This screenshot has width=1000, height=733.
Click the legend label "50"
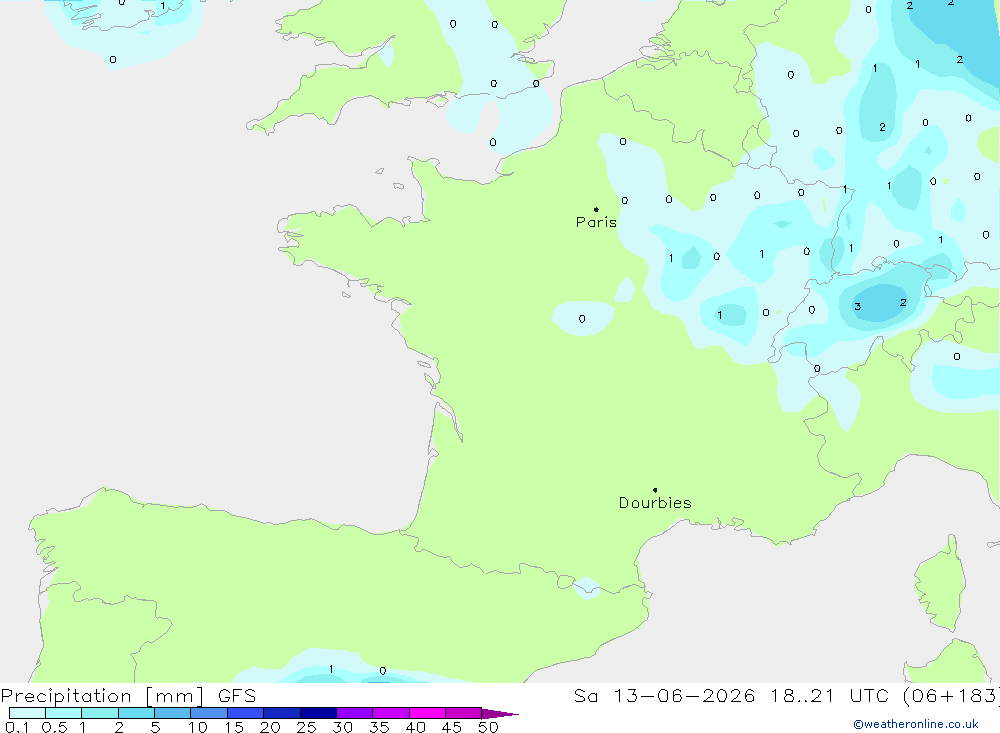tap(488, 727)
